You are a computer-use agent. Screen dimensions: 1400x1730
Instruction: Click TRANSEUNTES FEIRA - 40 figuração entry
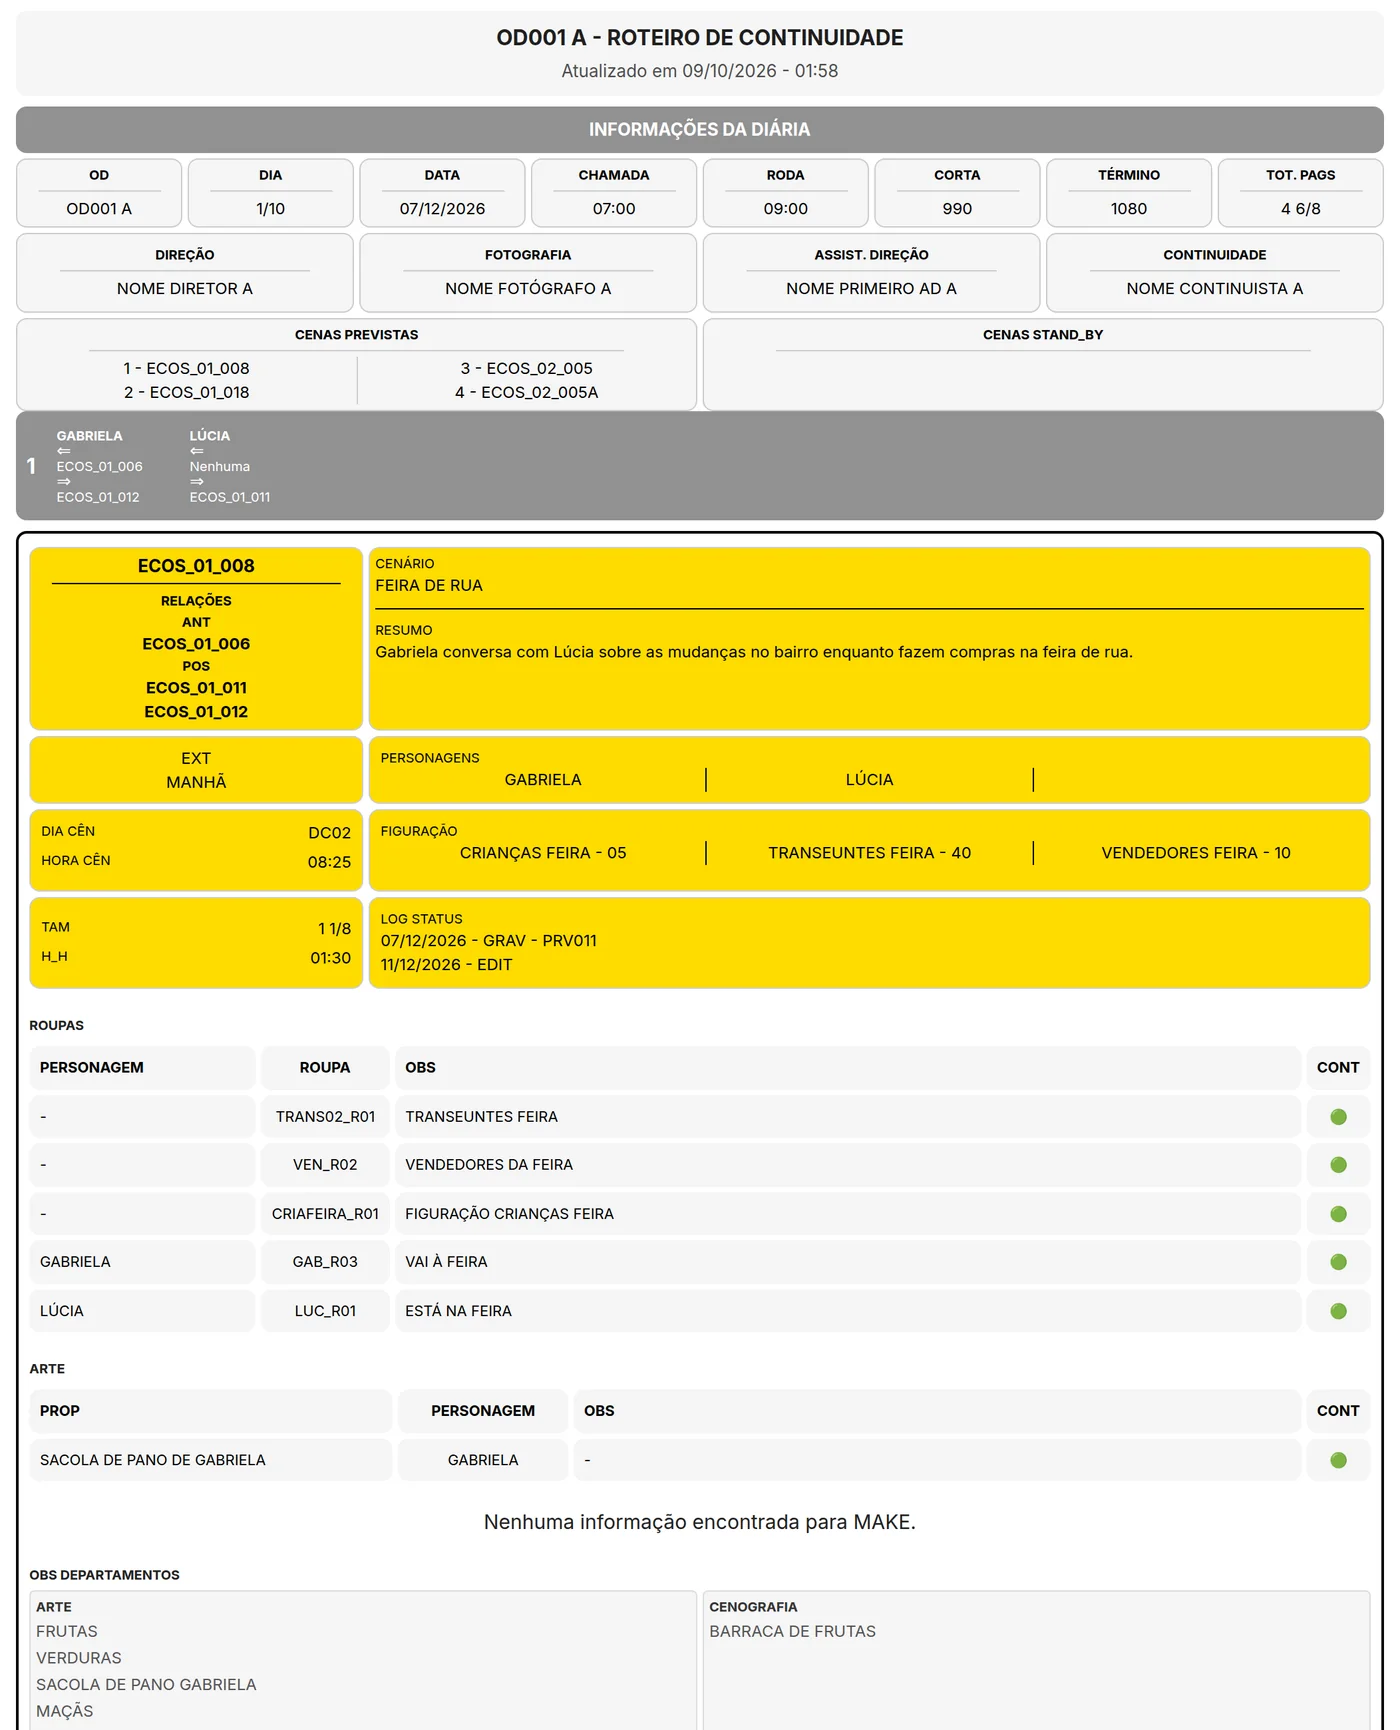pyautogui.click(x=870, y=853)
